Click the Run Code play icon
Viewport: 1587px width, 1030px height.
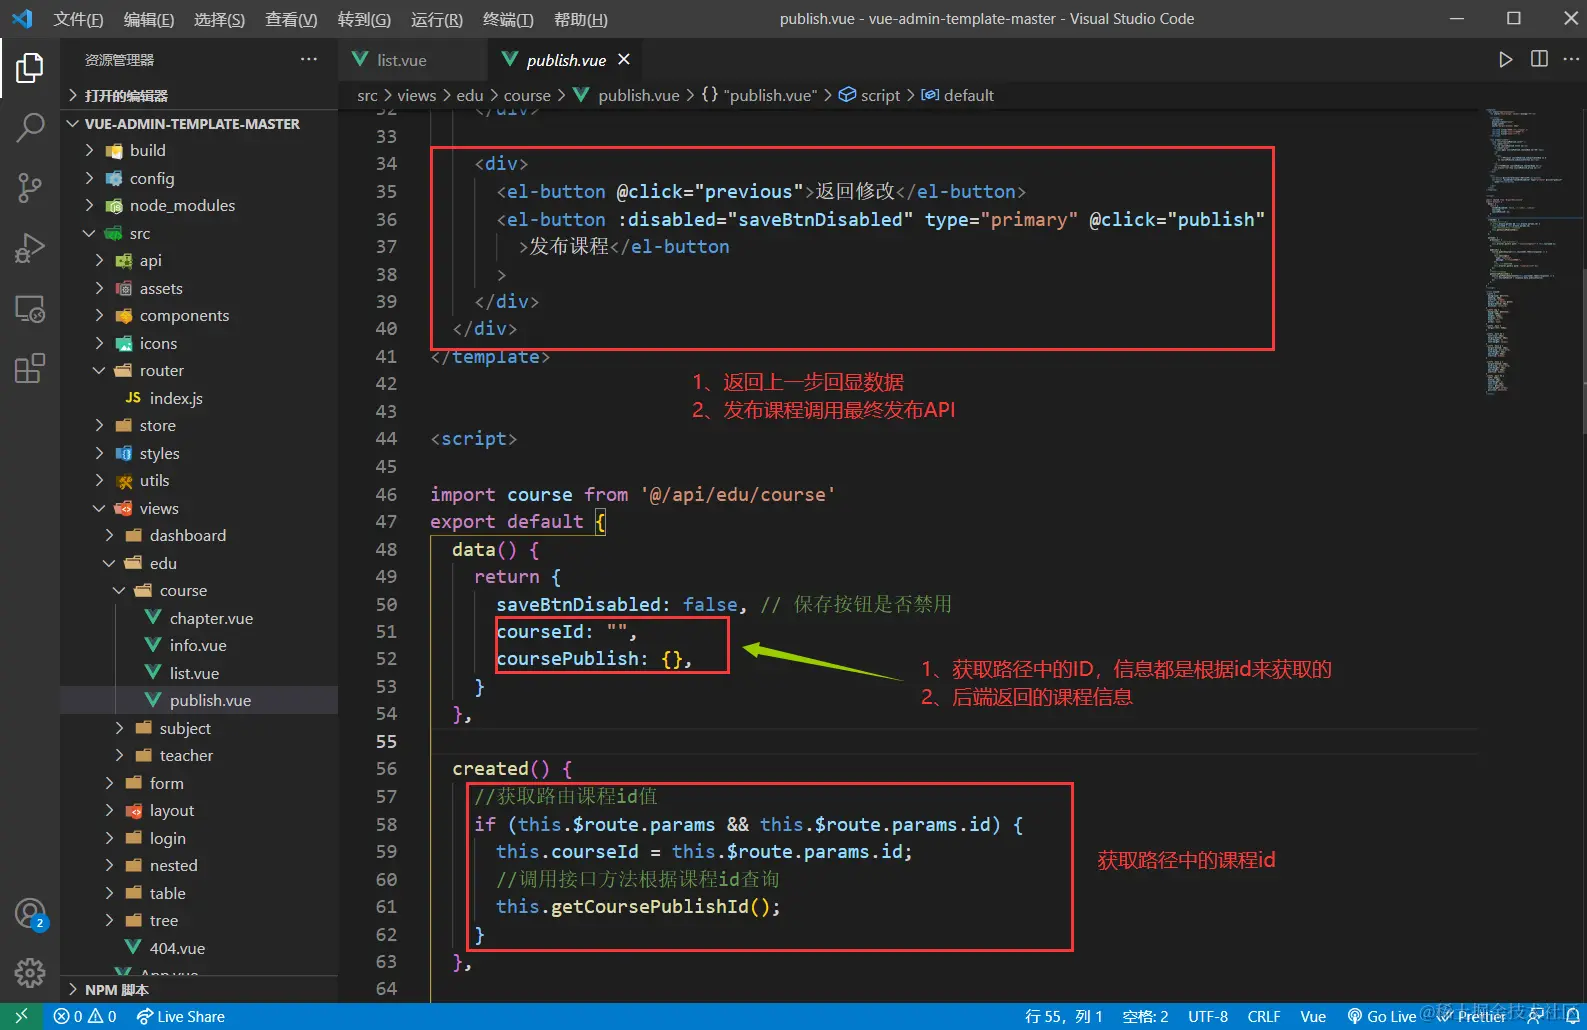[1505, 60]
